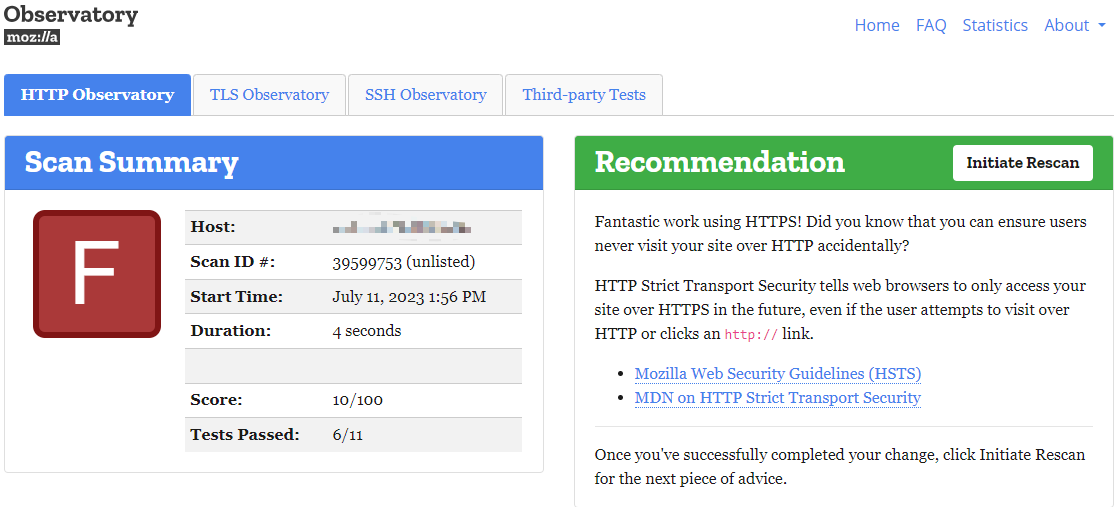Click the Observatory site title logo
This screenshot has height=507, width=1117.
point(71,15)
